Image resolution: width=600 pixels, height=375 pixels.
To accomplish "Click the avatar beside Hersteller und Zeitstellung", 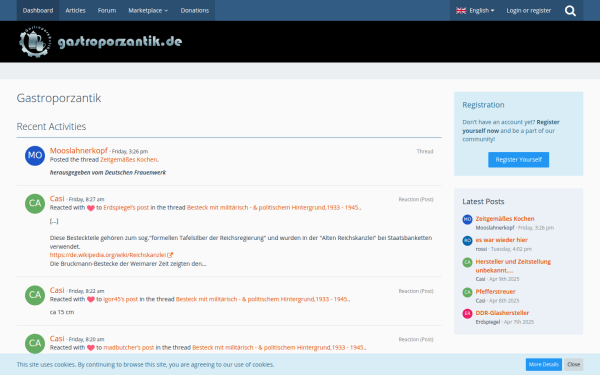I will [x=467, y=262].
